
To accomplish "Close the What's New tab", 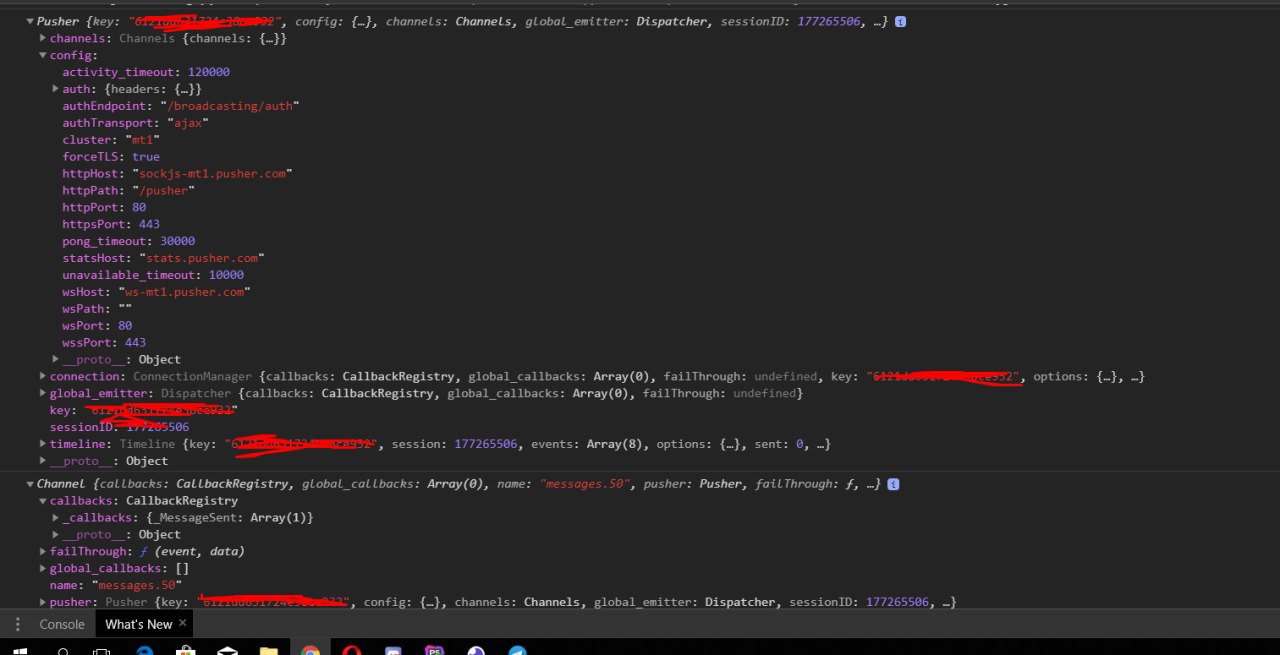I will pyautogui.click(x=183, y=623).
